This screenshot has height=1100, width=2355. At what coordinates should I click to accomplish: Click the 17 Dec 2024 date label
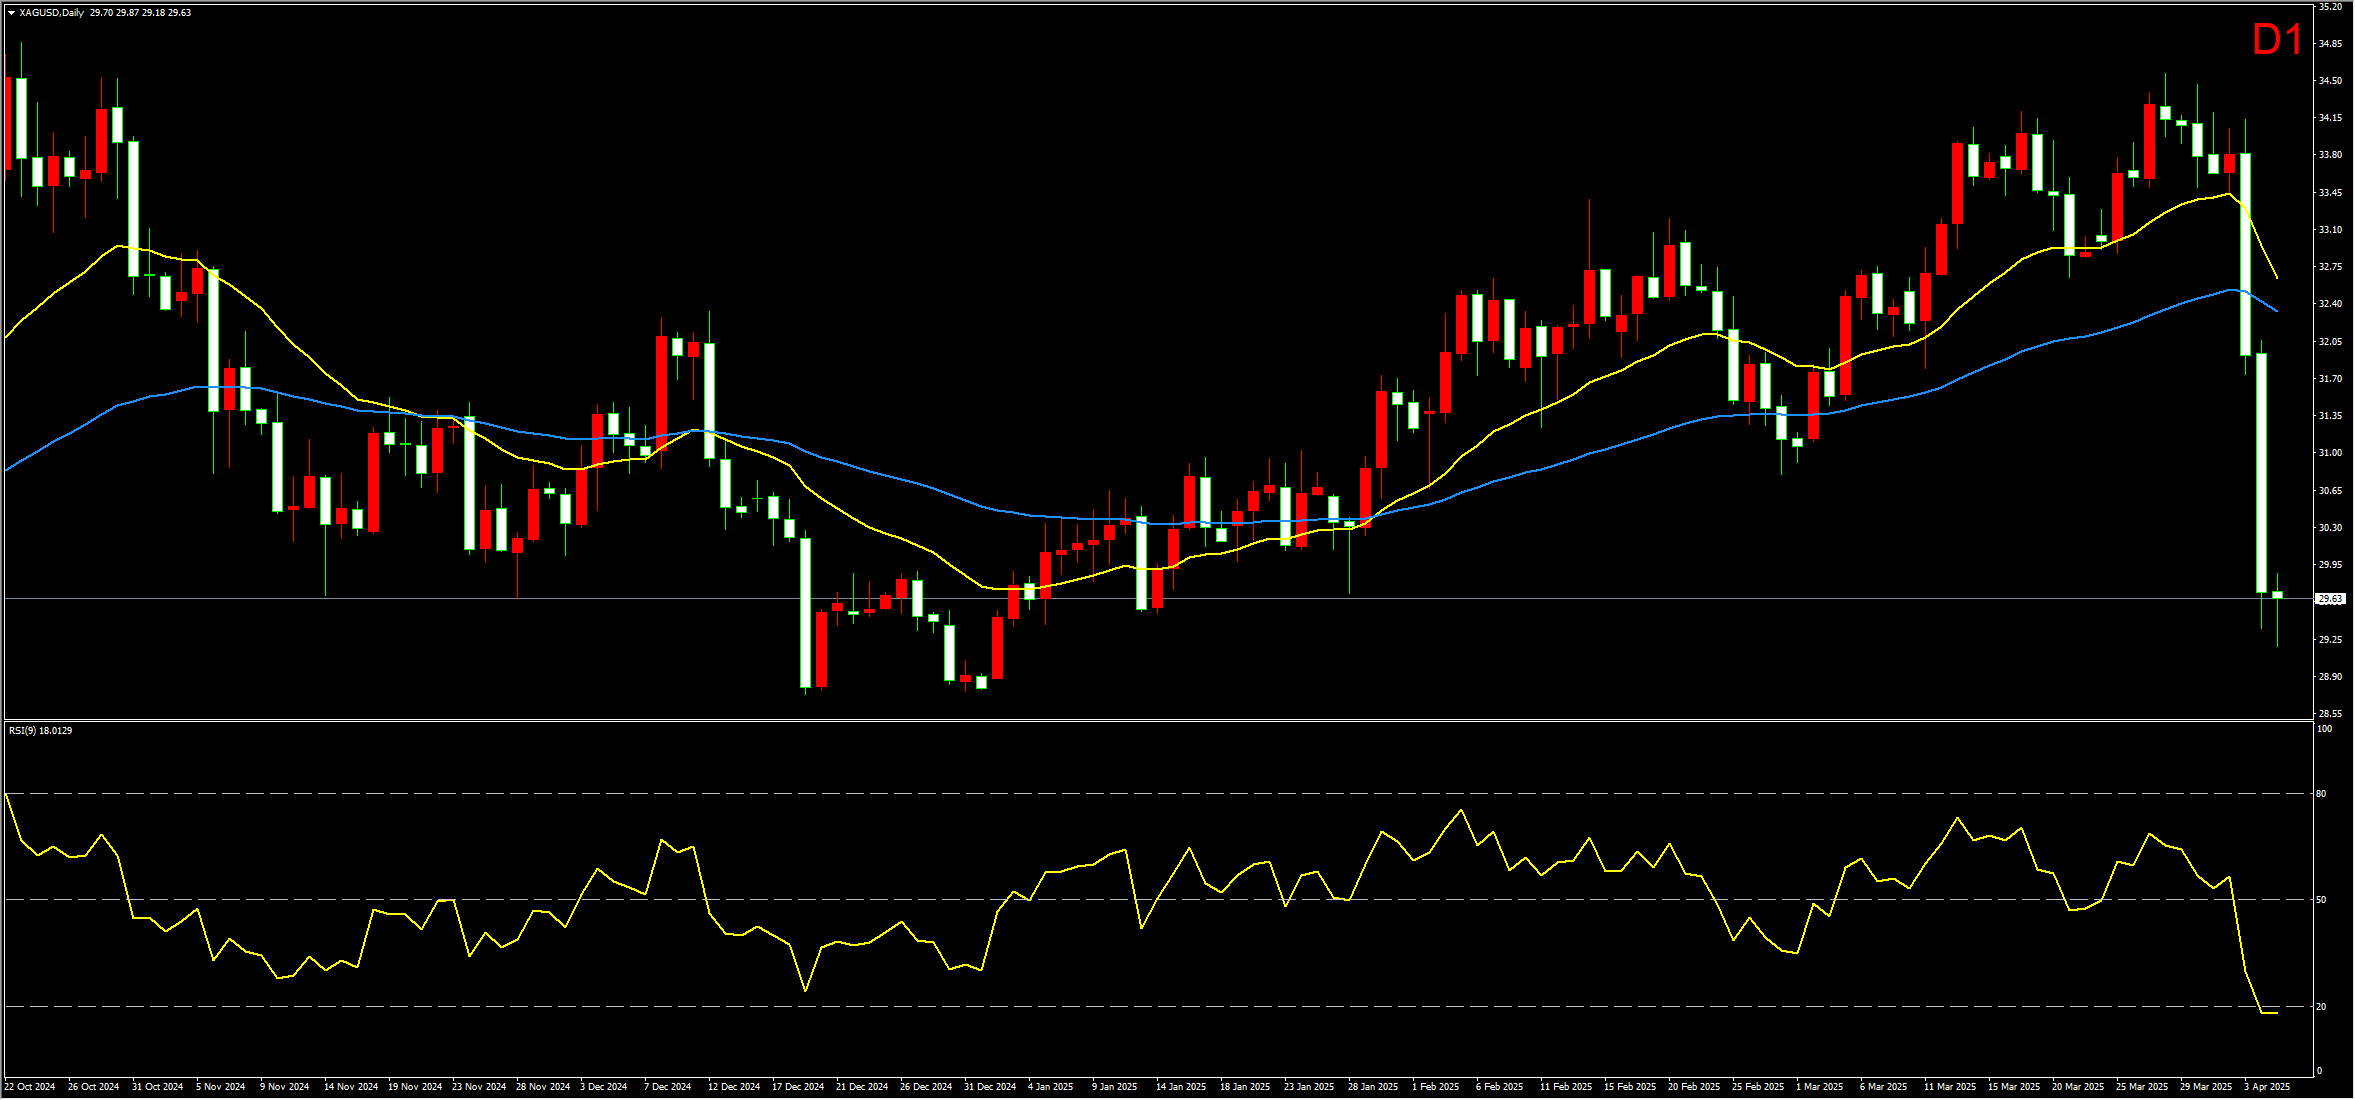(x=797, y=1087)
